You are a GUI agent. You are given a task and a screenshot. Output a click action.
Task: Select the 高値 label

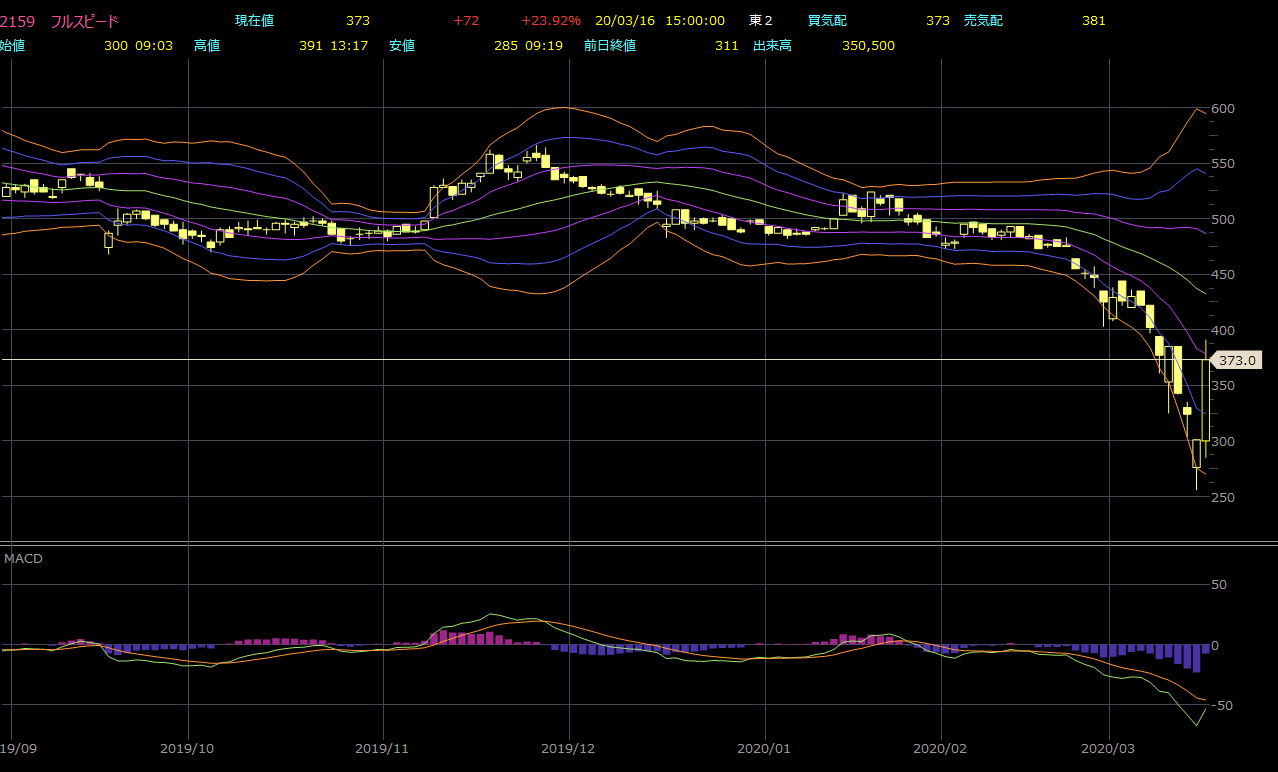click(x=207, y=45)
